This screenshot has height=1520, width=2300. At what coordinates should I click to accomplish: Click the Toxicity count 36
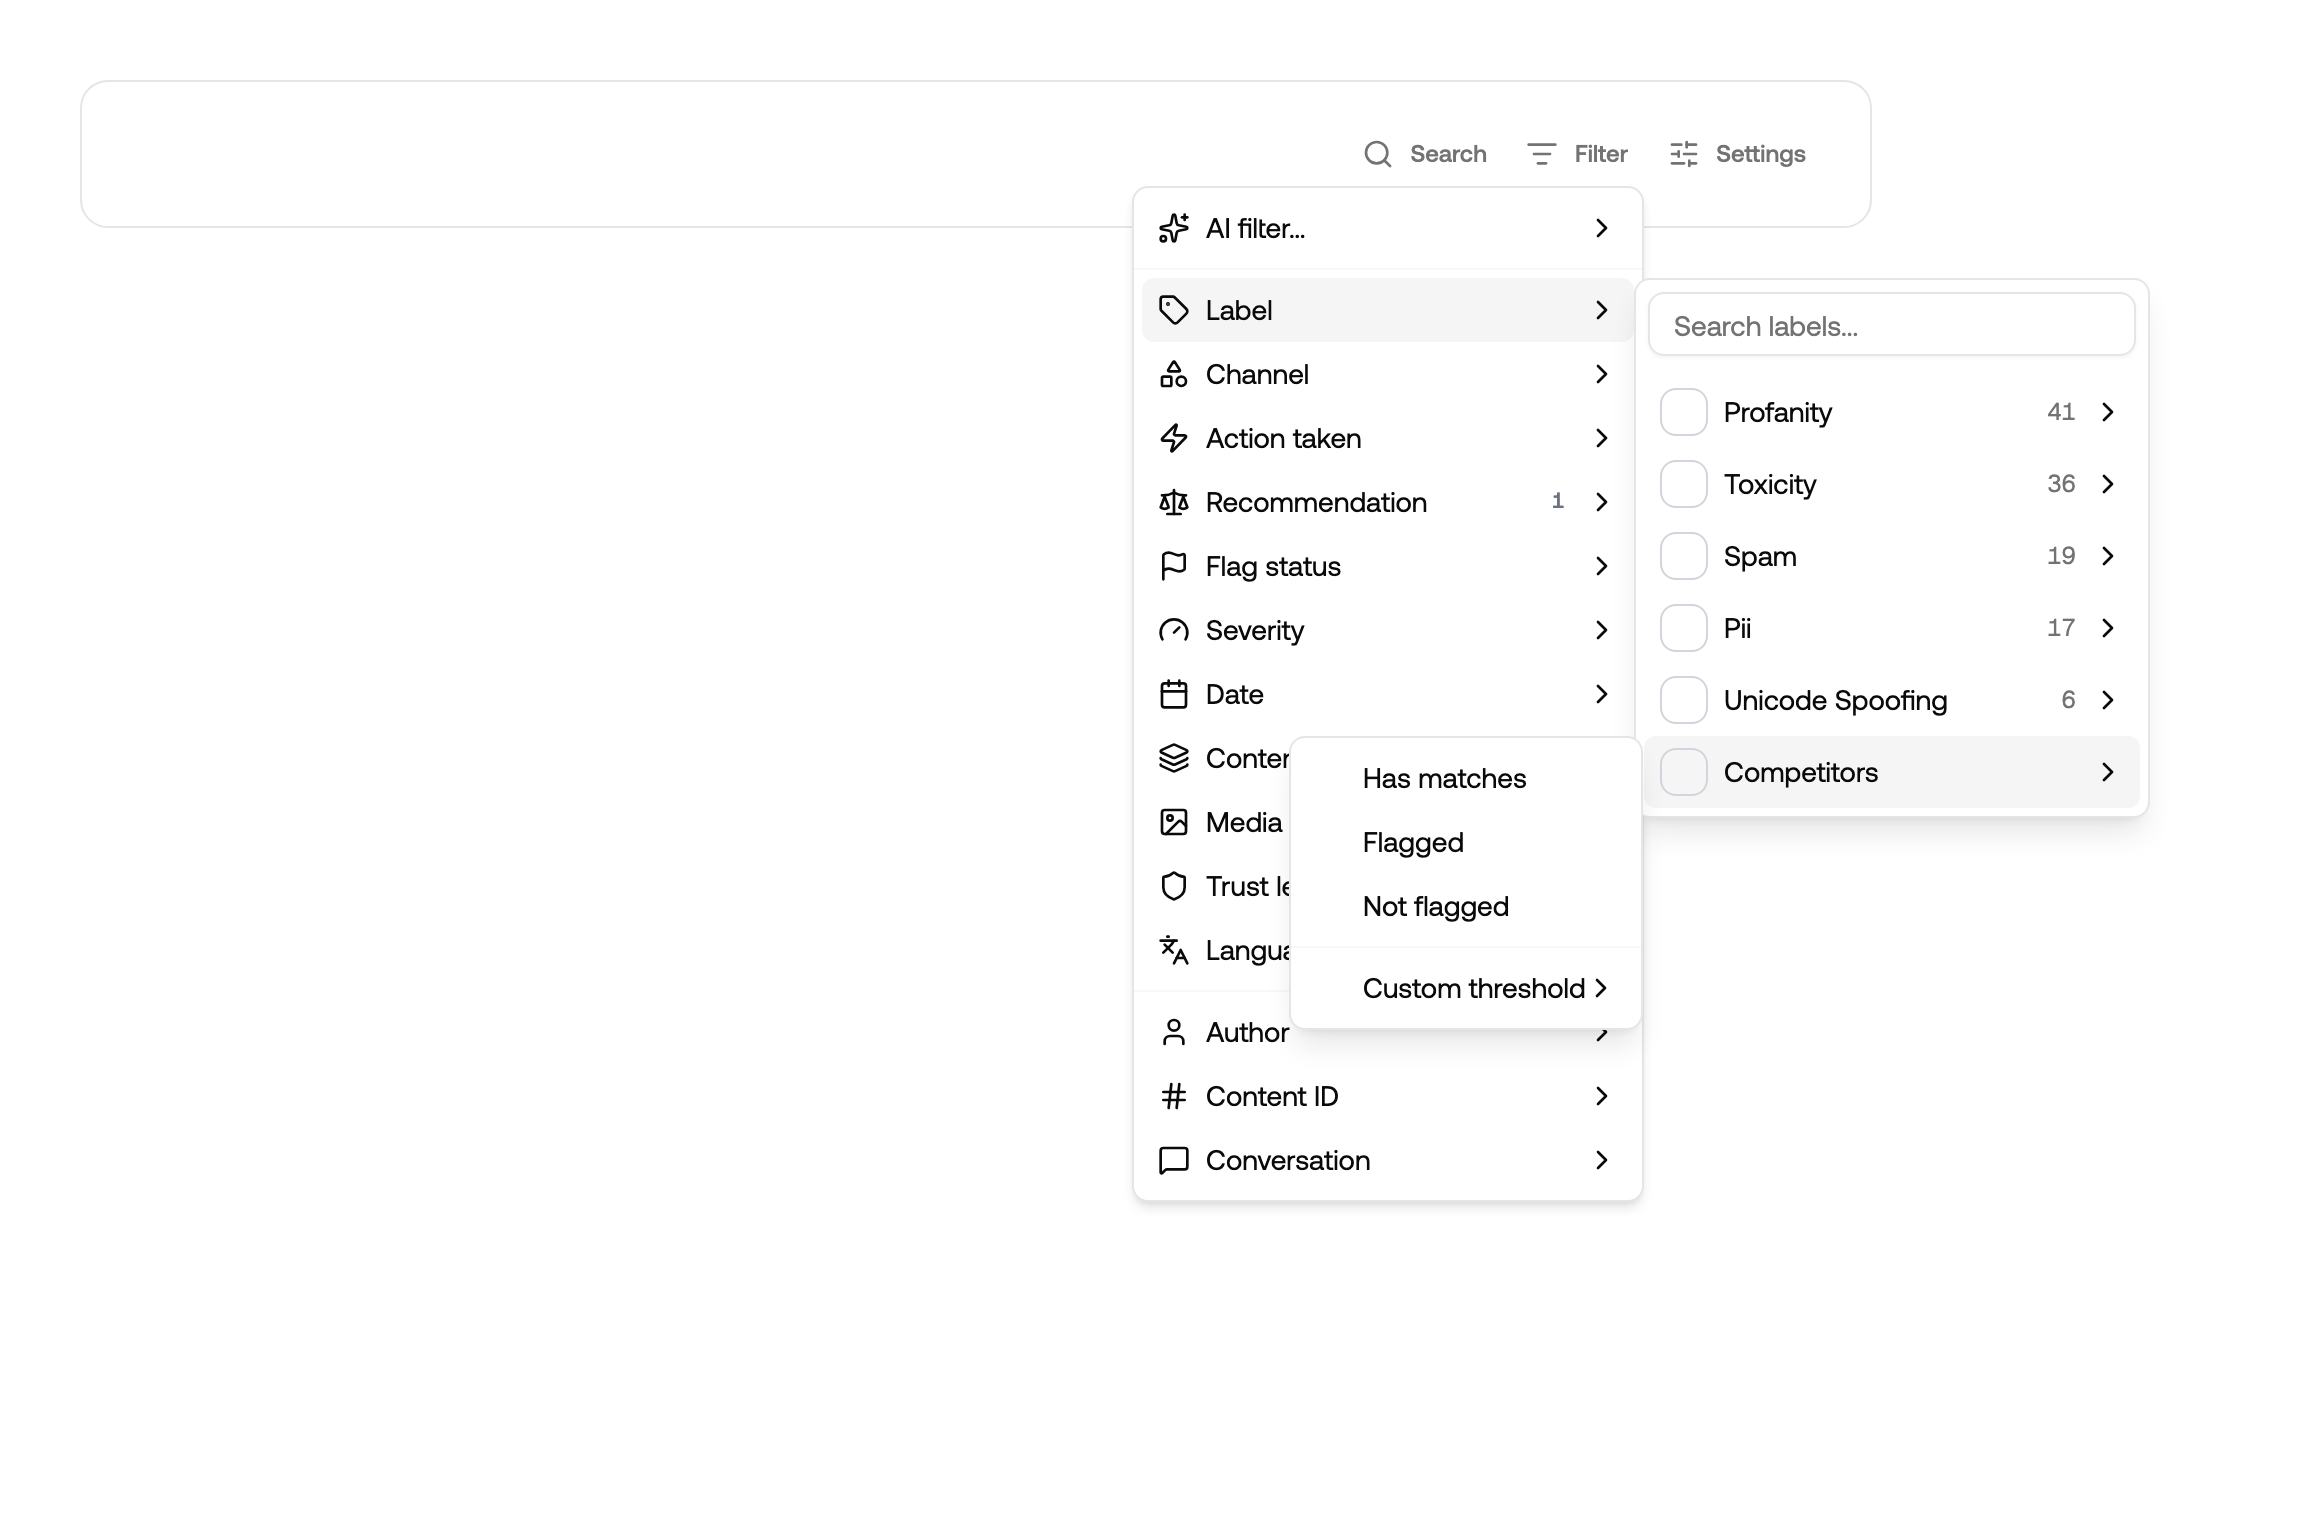(2061, 484)
